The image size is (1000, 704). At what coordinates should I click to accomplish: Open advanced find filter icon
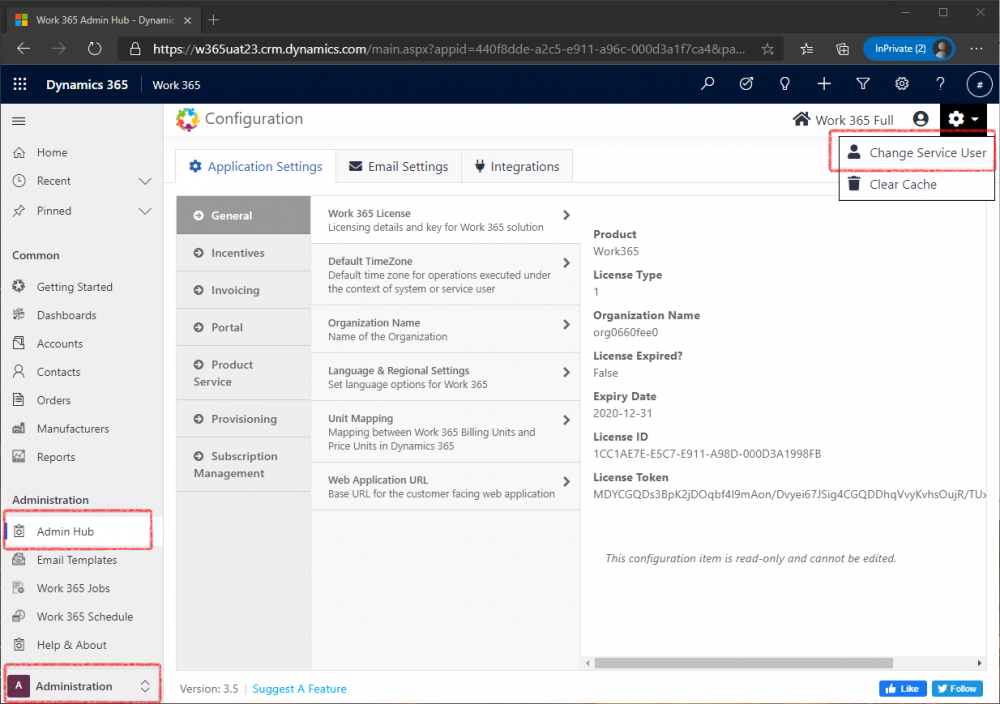point(863,84)
